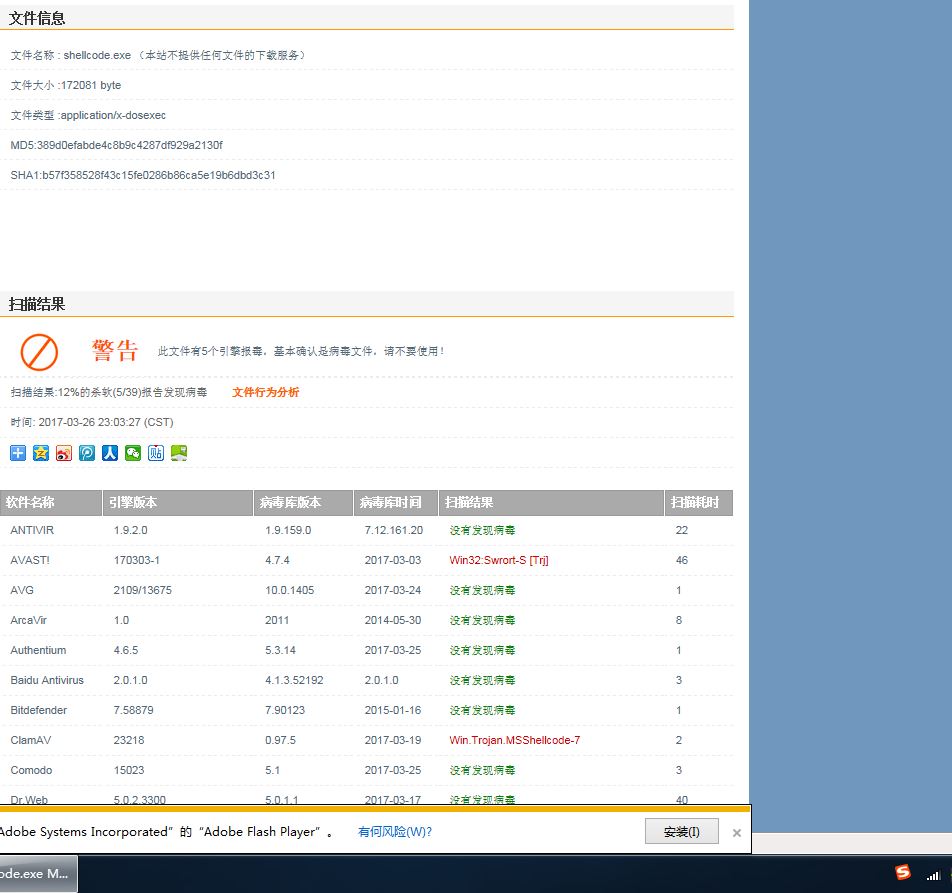
Task: Click Bitdefender database date 2015-01-16
Action: pos(393,710)
